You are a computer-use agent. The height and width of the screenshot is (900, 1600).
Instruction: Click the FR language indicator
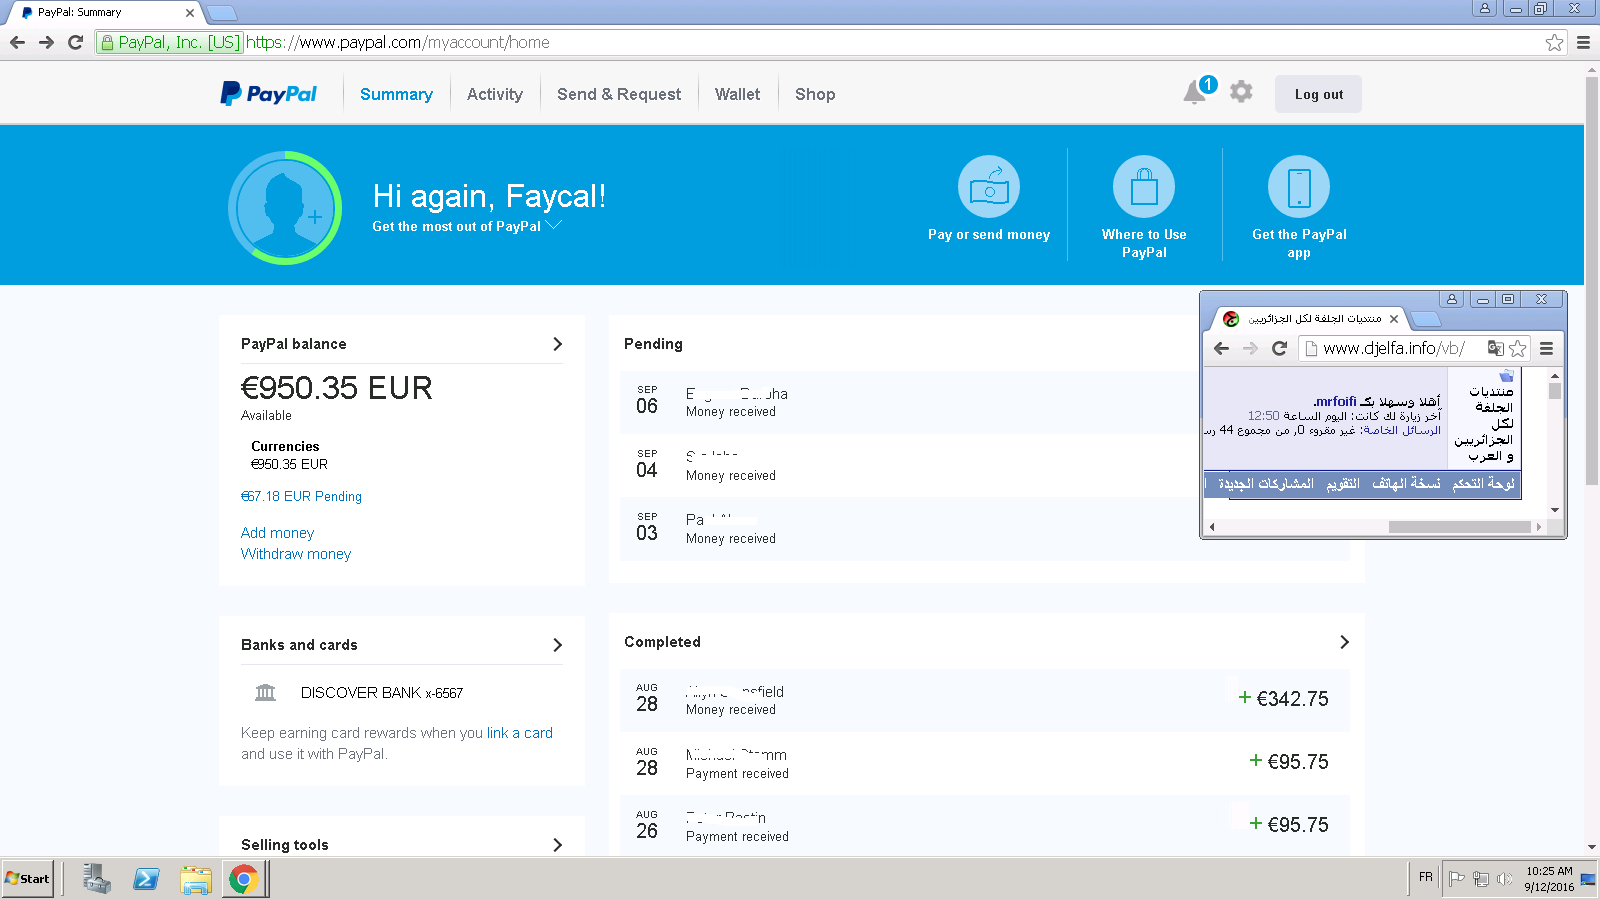click(1426, 877)
